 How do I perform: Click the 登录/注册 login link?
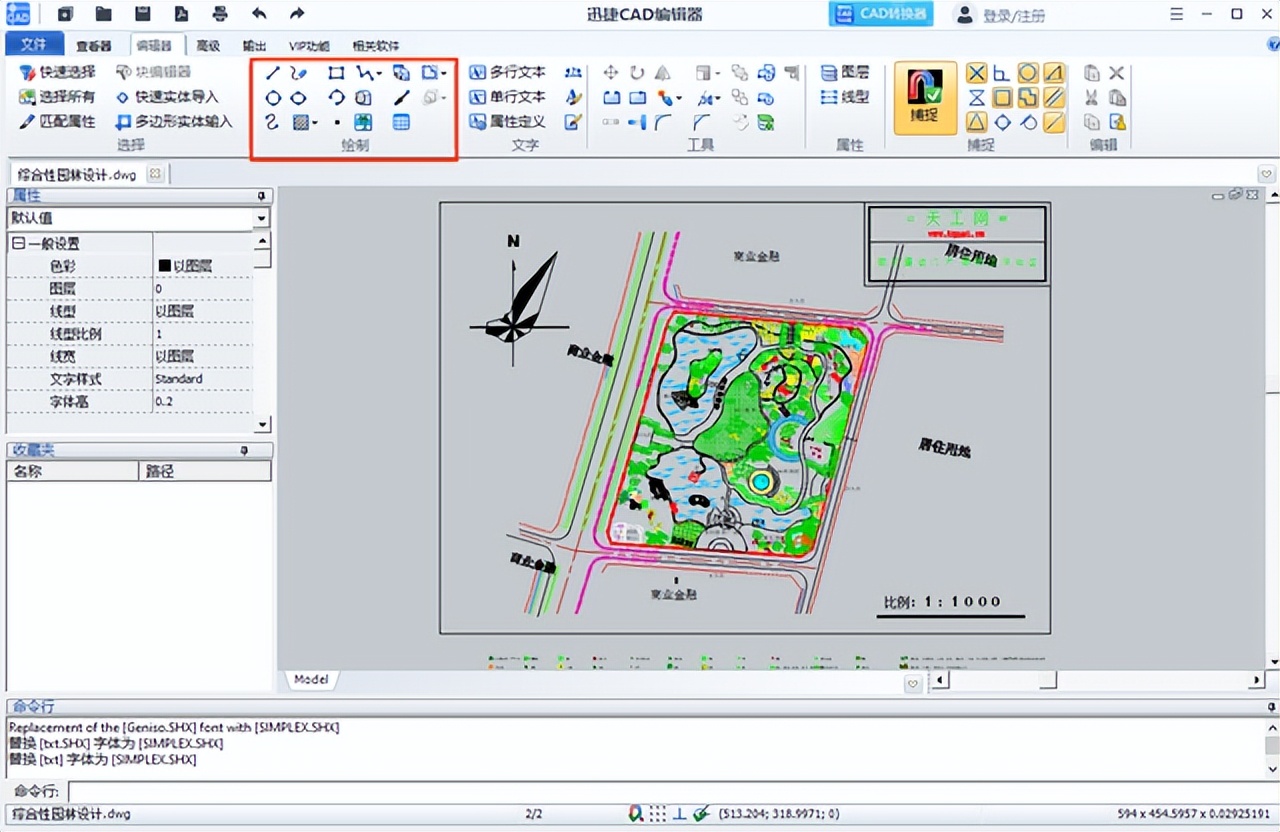(1013, 15)
